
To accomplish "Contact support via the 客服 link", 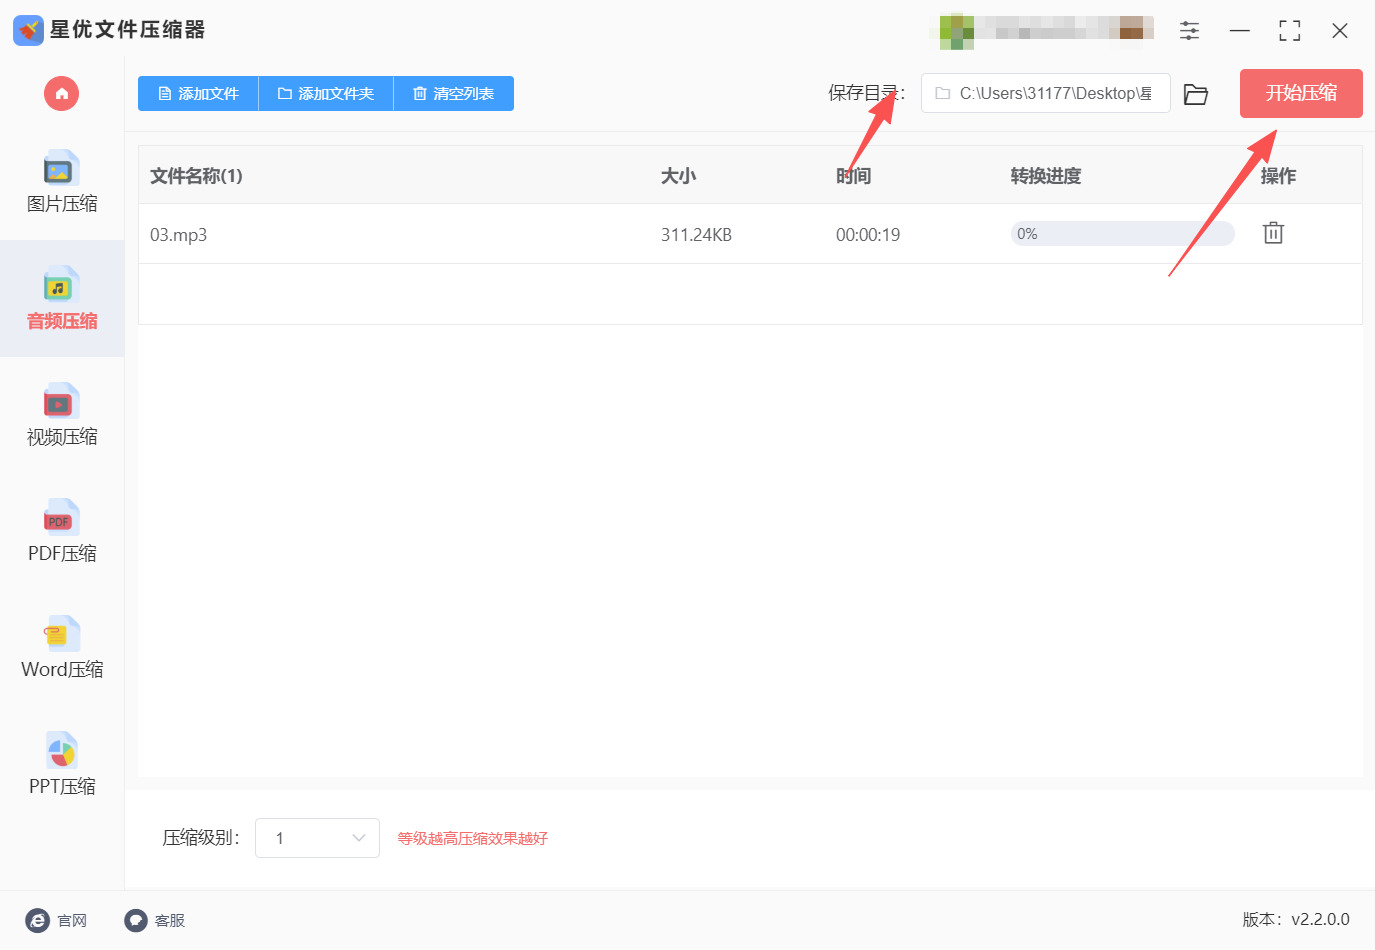I will pos(155,920).
